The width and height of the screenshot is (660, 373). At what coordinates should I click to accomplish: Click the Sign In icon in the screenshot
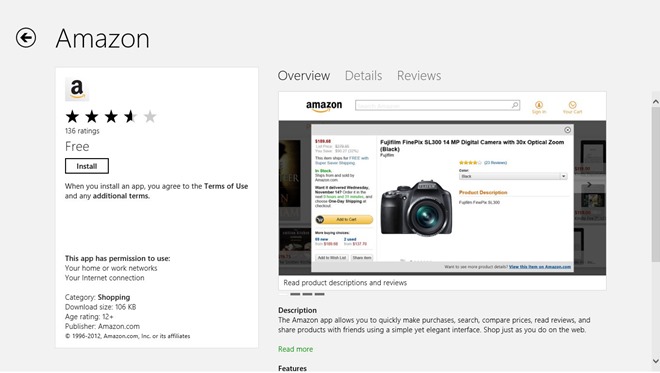pos(539,107)
